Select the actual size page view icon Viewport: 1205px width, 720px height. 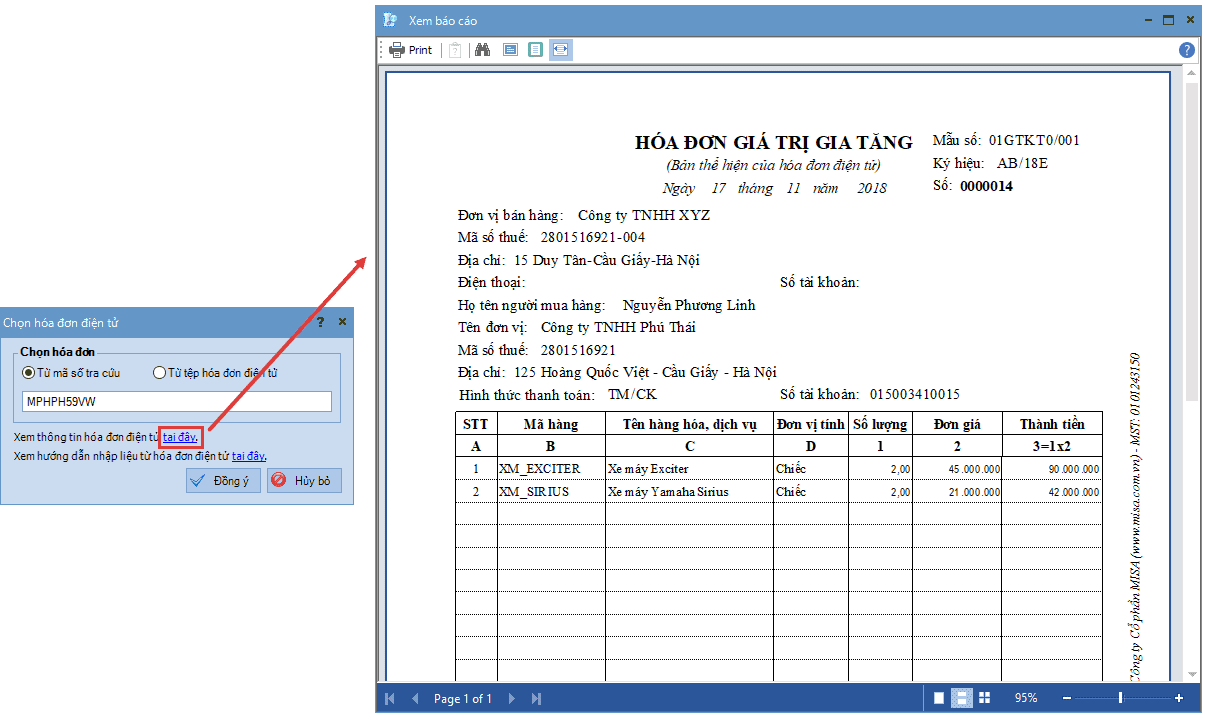(510, 50)
